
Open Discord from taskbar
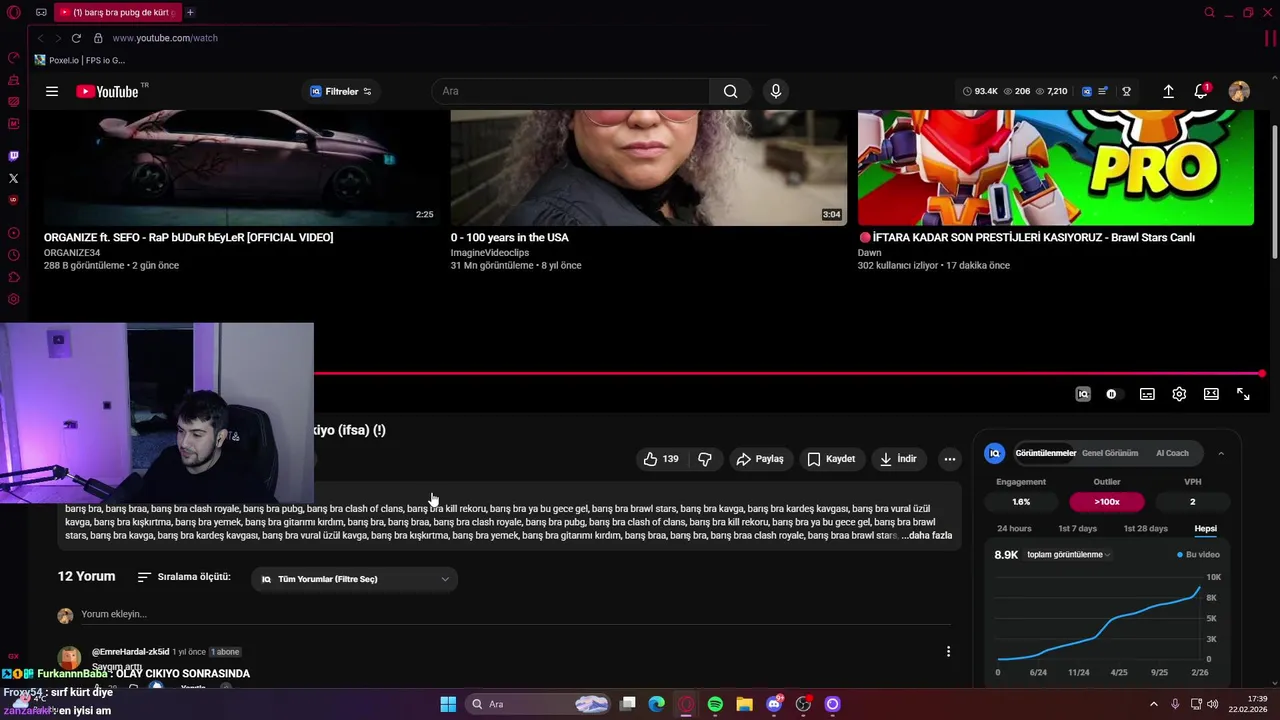(x=774, y=704)
